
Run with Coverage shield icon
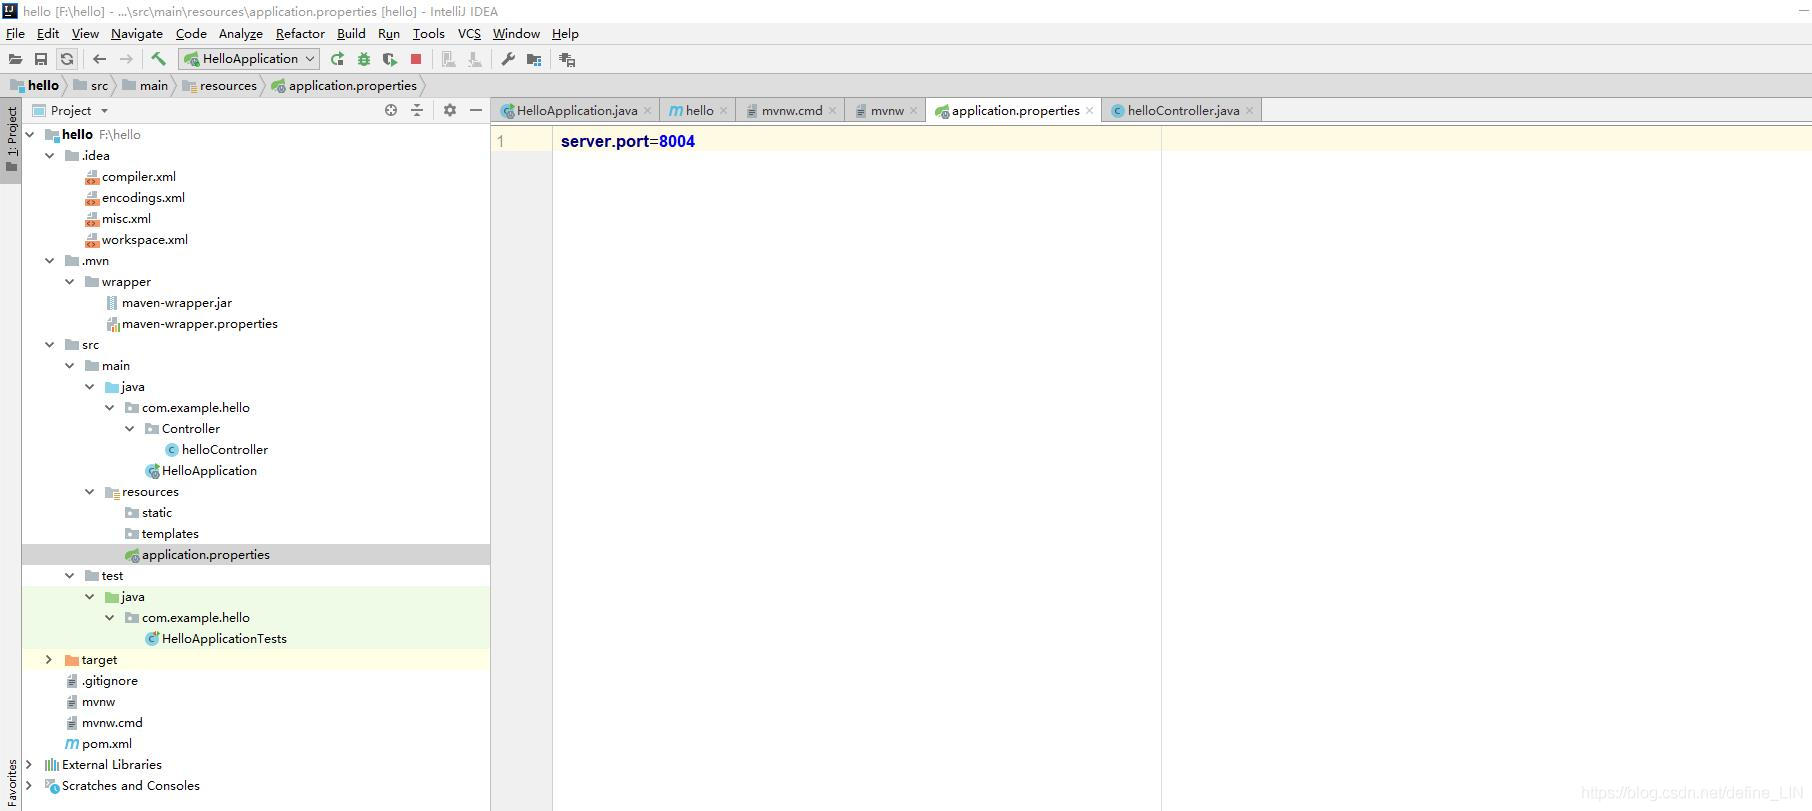pos(390,59)
